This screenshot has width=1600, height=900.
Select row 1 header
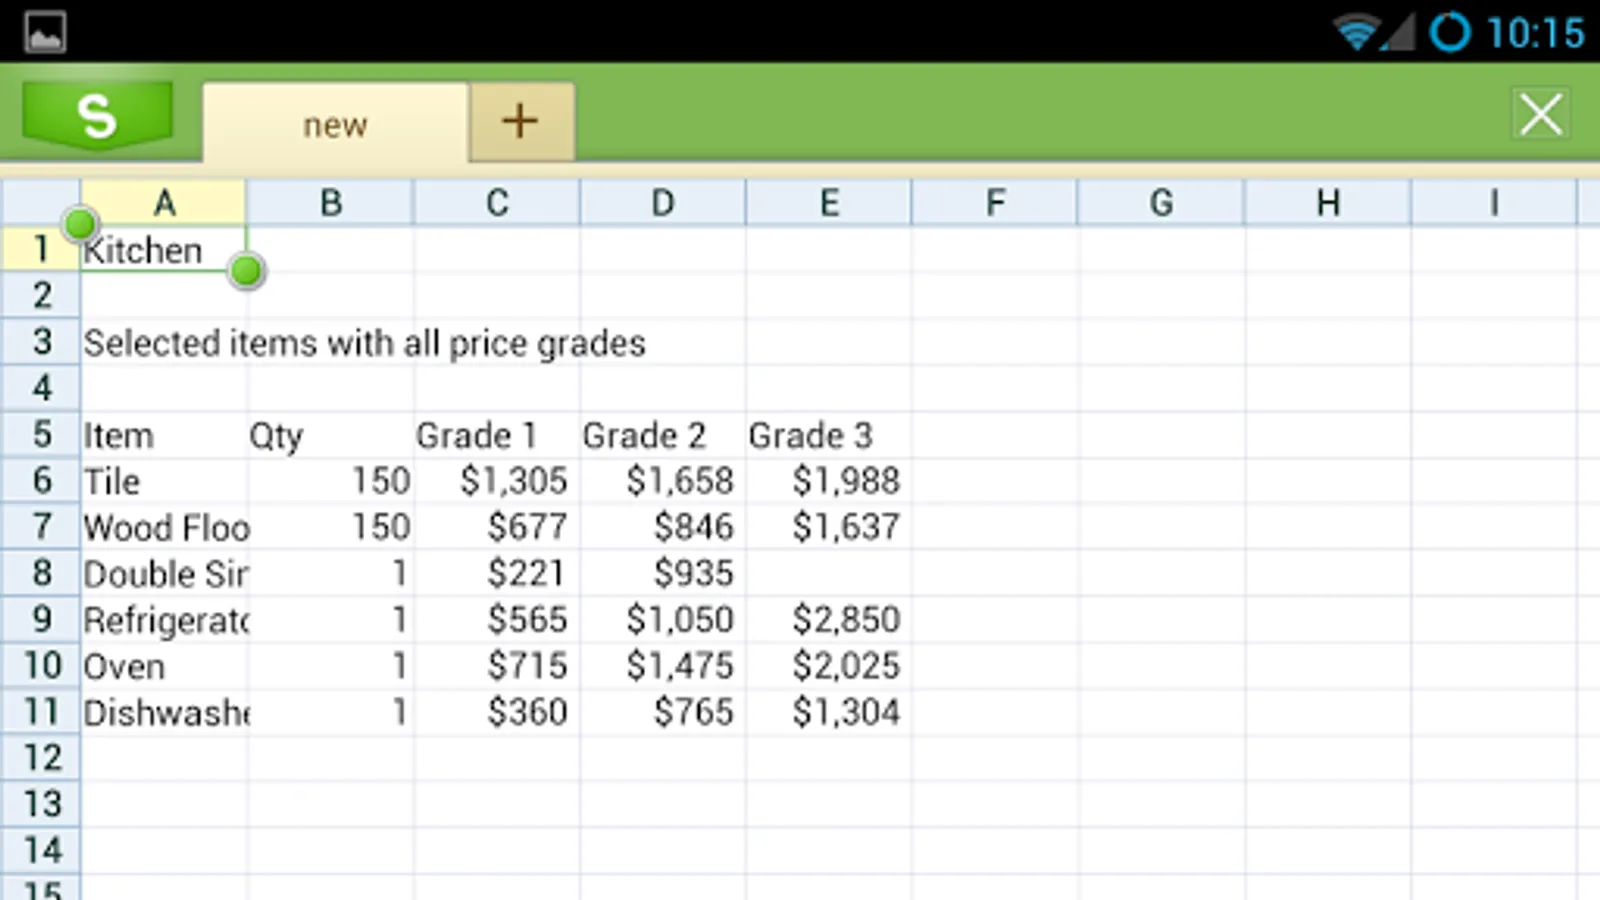coord(41,249)
